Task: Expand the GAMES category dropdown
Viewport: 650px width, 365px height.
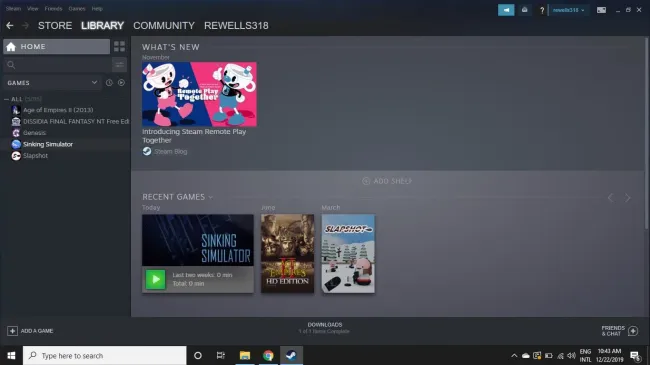Action: tap(52, 83)
